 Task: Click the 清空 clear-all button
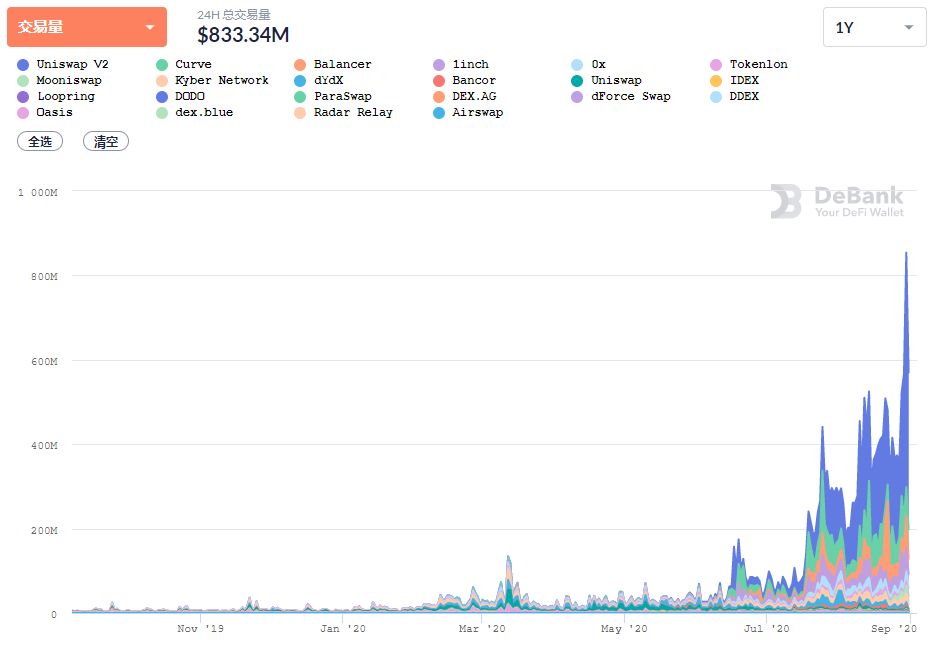(106, 141)
